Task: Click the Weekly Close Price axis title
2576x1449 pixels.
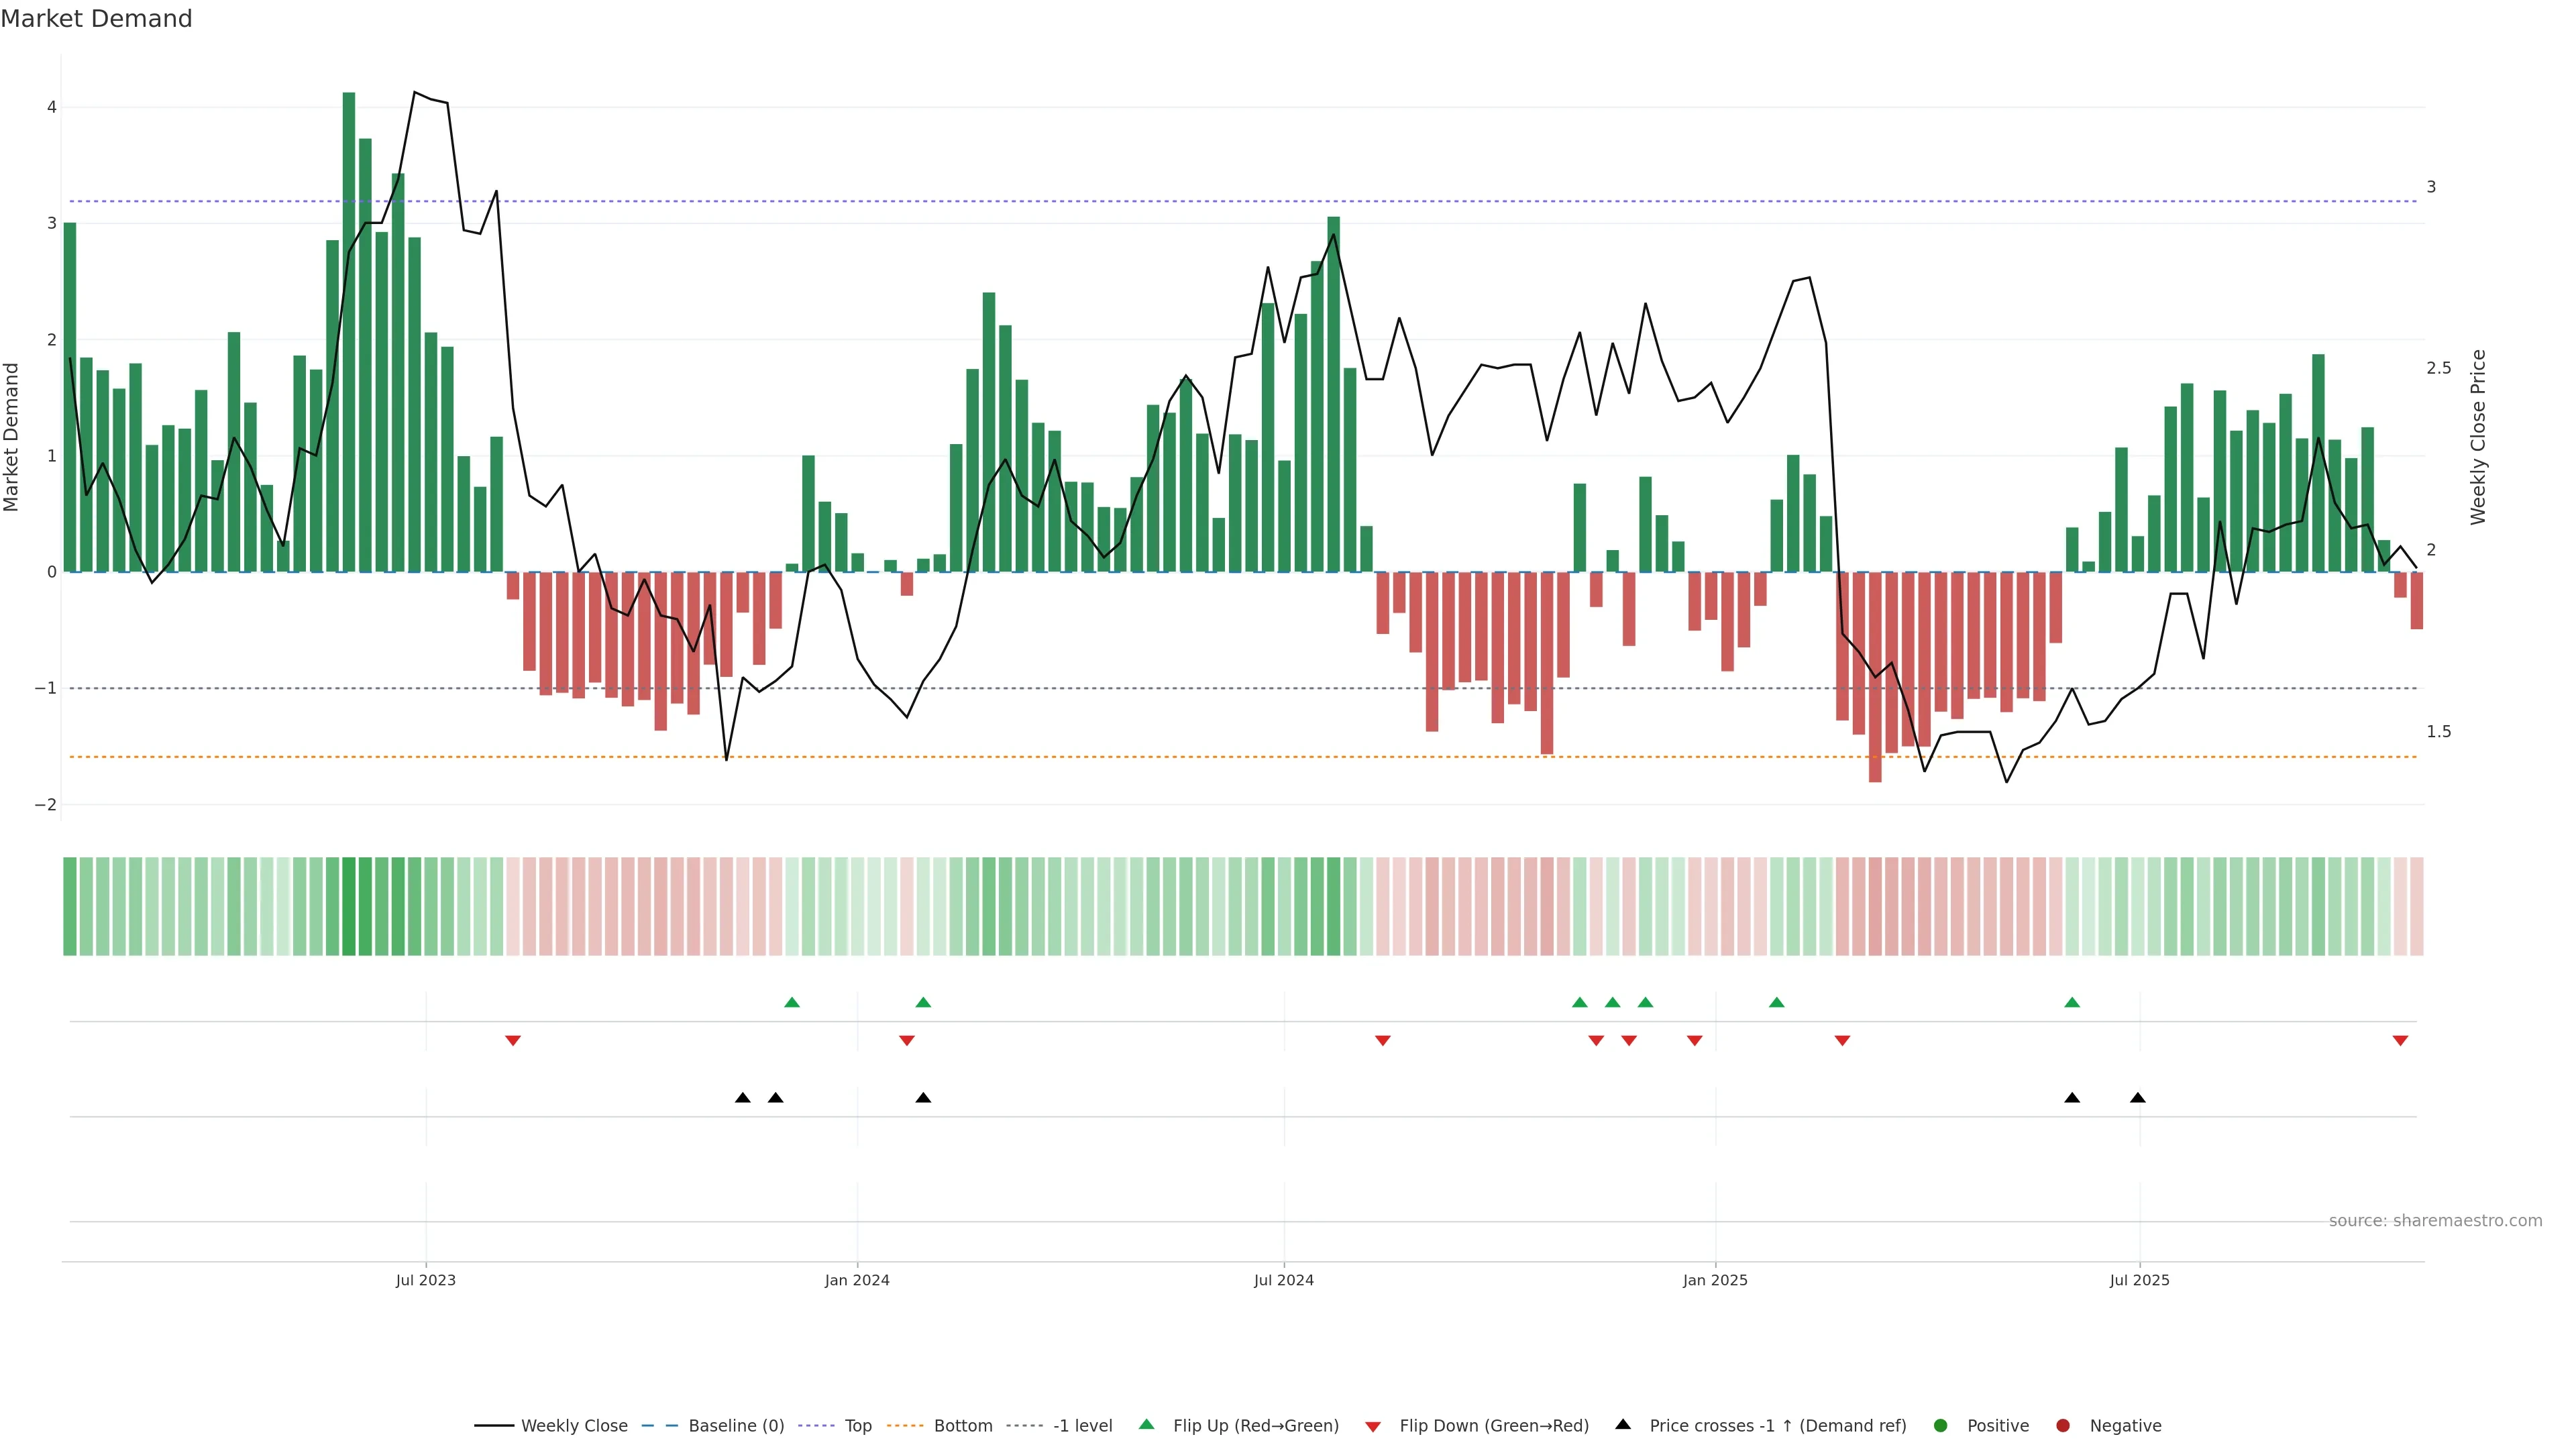Action: pyautogui.click(x=2478, y=437)
